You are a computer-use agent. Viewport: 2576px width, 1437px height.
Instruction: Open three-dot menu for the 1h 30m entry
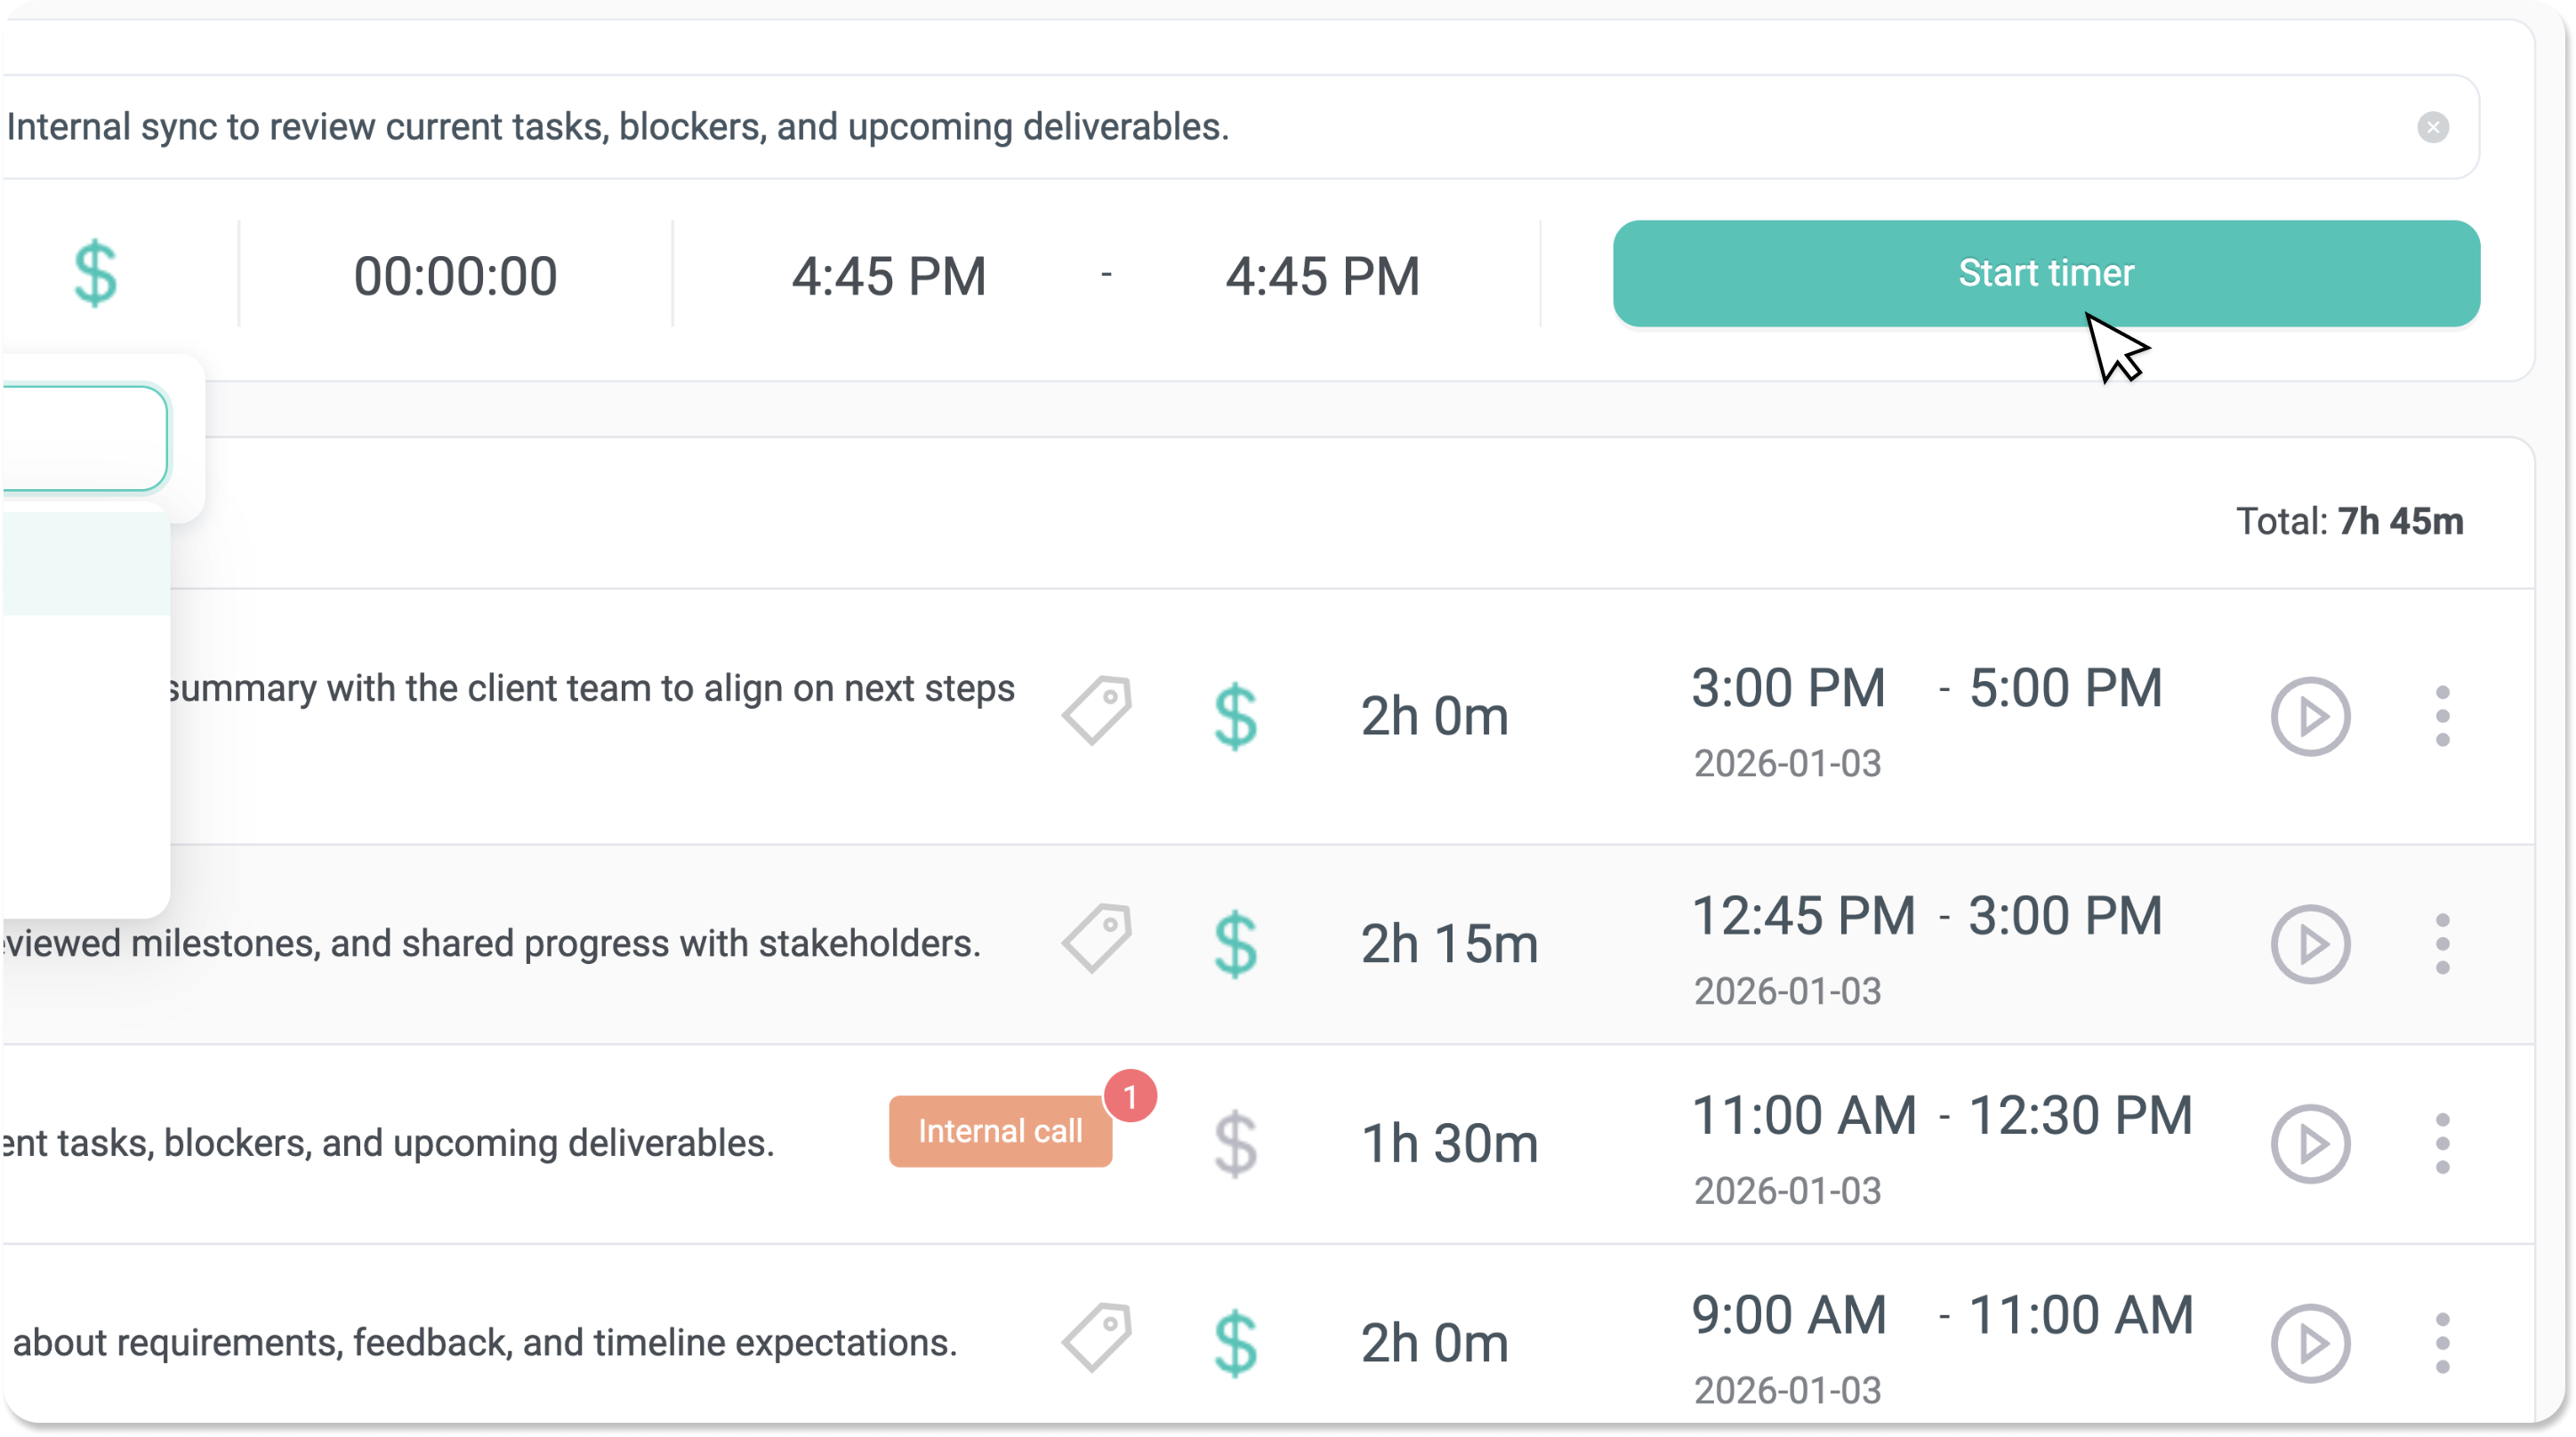2442,1143
